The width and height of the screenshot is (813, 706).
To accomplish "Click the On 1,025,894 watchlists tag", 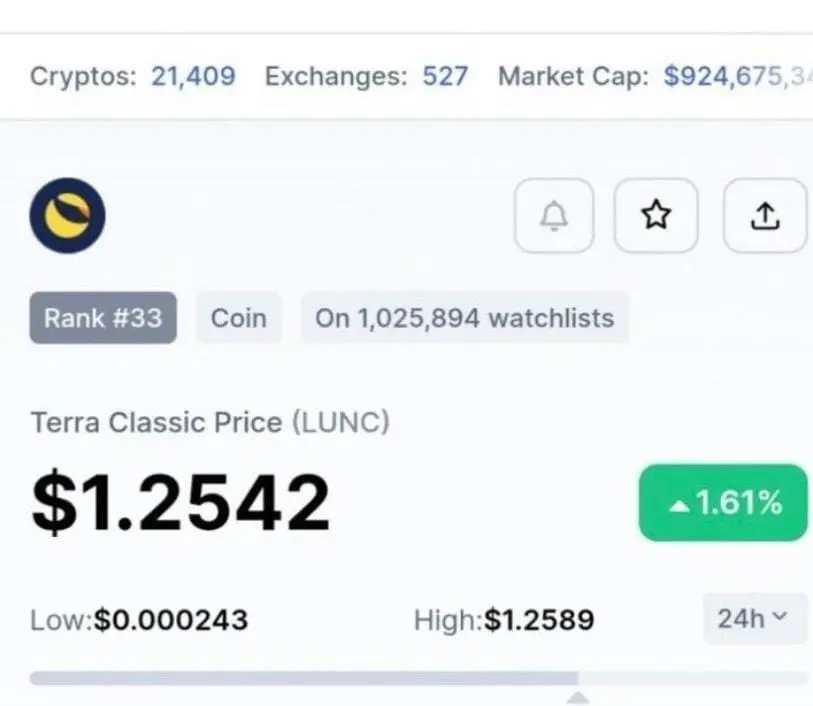I will [465, 318].
